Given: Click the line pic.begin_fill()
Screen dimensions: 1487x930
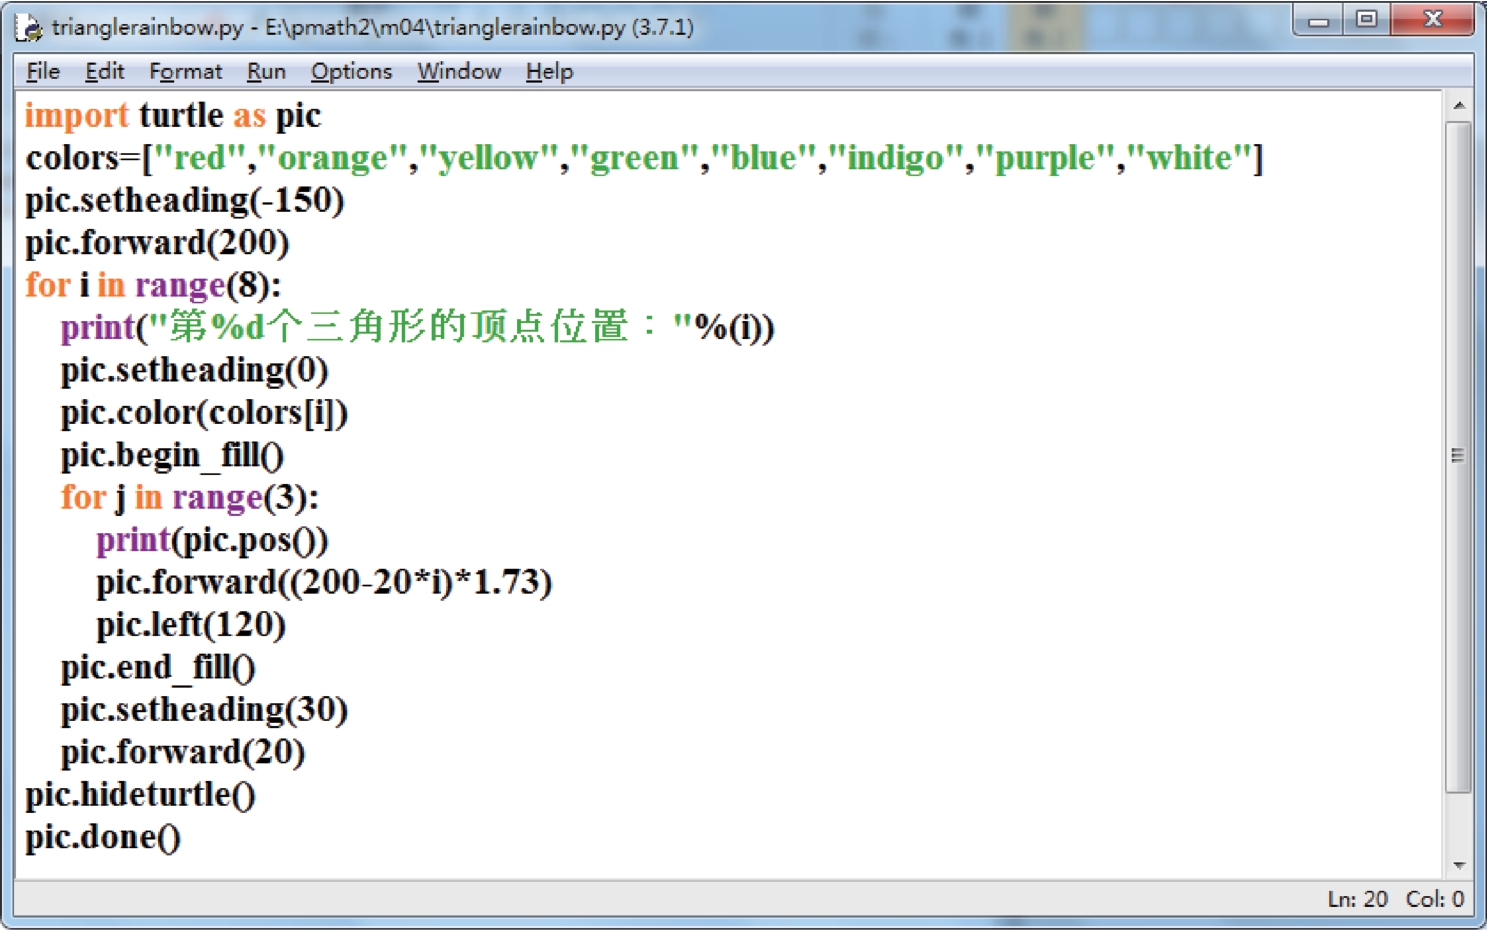Looking at the screenshot, I should click(x=172, y=455).
